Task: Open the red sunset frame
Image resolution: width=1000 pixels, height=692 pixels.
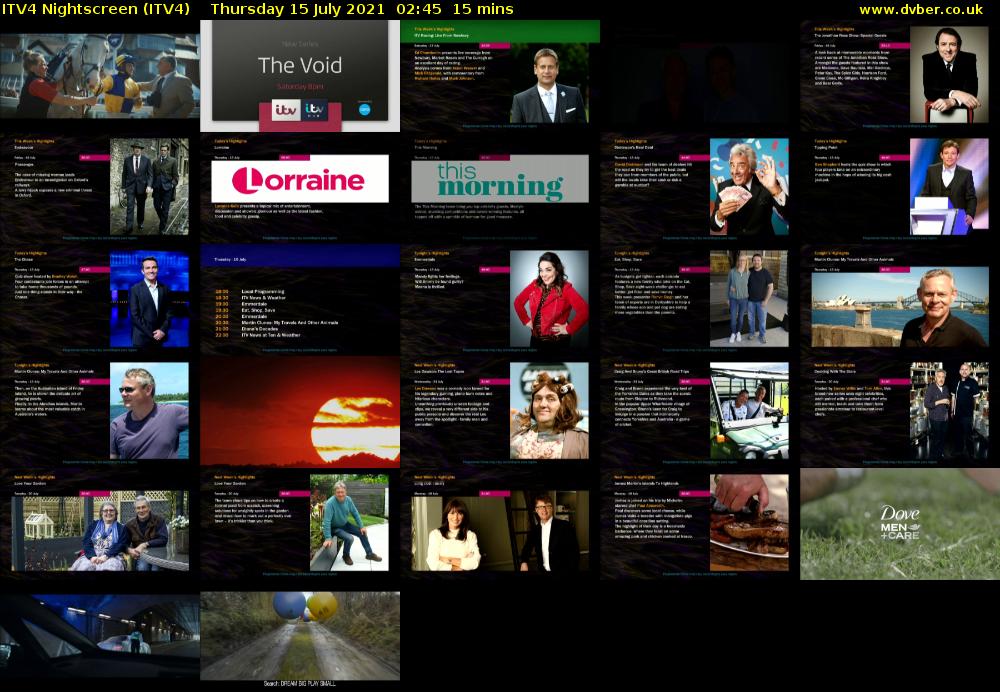Action: coord(300,411)
